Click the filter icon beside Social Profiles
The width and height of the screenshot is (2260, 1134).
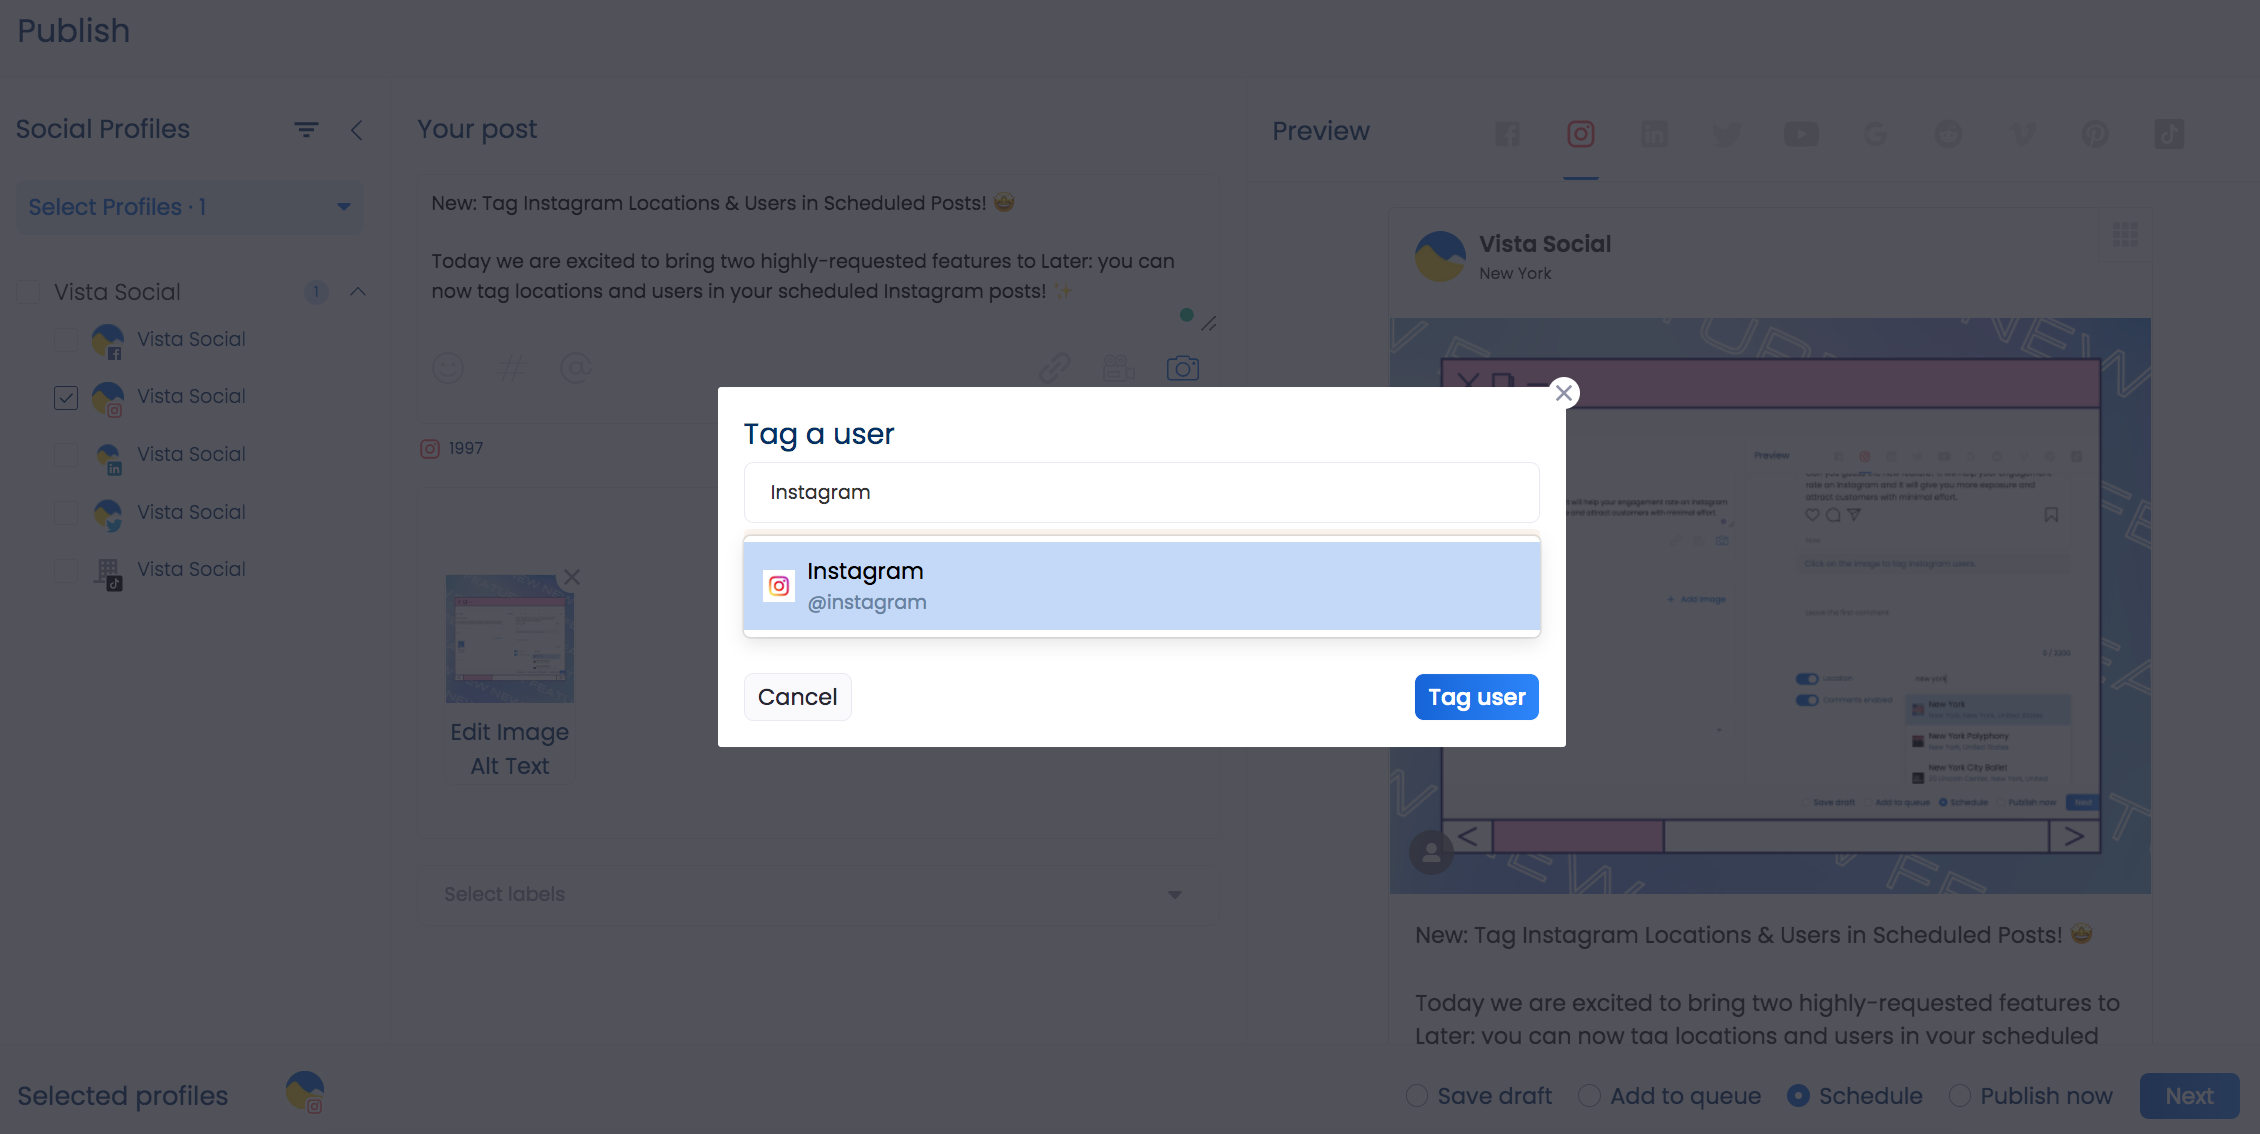[x=306, y=130]
